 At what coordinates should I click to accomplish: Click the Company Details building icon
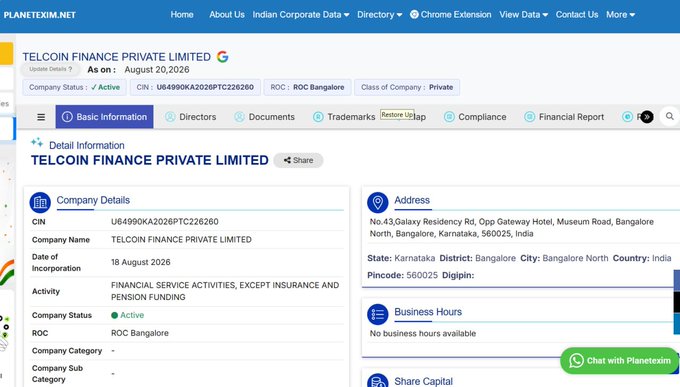coord(40,202)
